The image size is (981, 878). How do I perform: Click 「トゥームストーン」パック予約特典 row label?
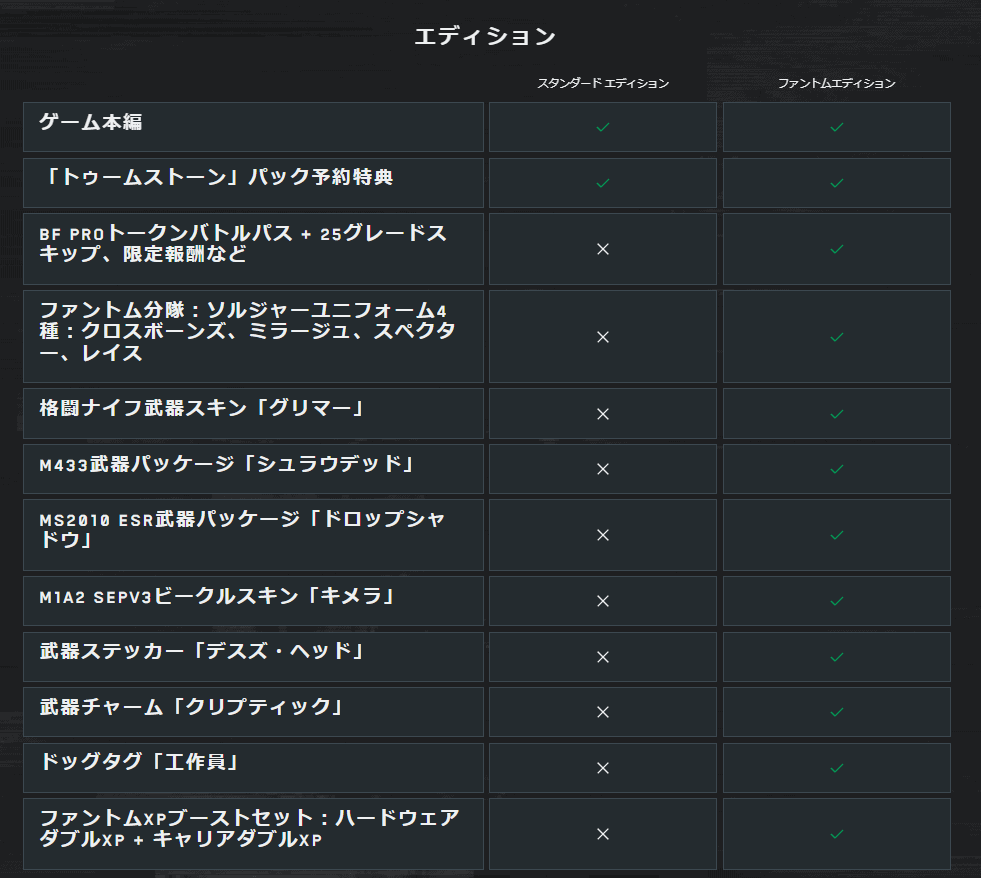(x=216, y=177)
